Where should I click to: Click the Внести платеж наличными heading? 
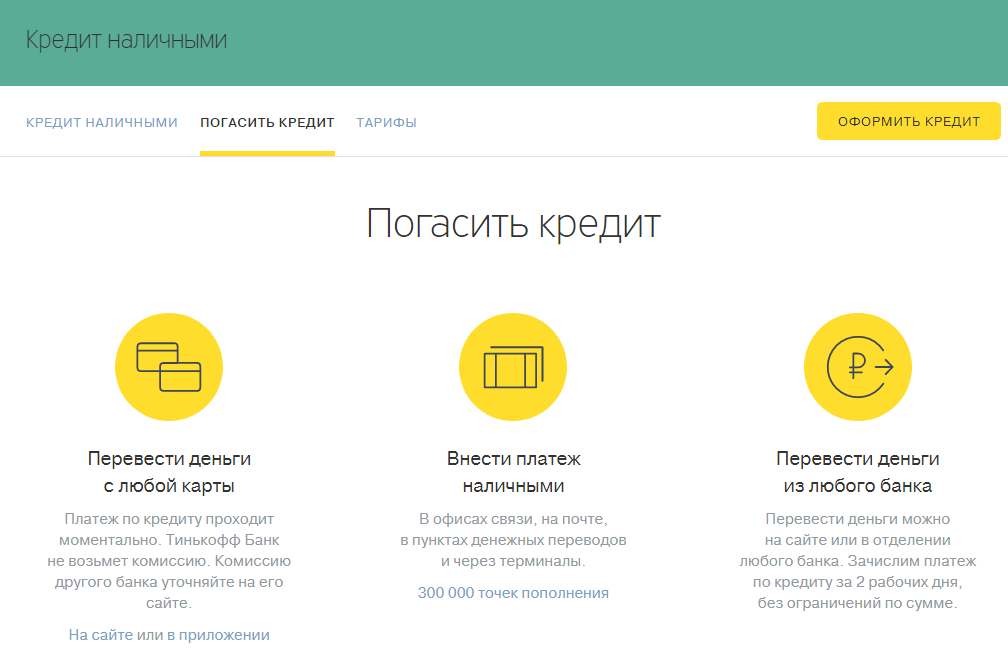coord(513,473)
